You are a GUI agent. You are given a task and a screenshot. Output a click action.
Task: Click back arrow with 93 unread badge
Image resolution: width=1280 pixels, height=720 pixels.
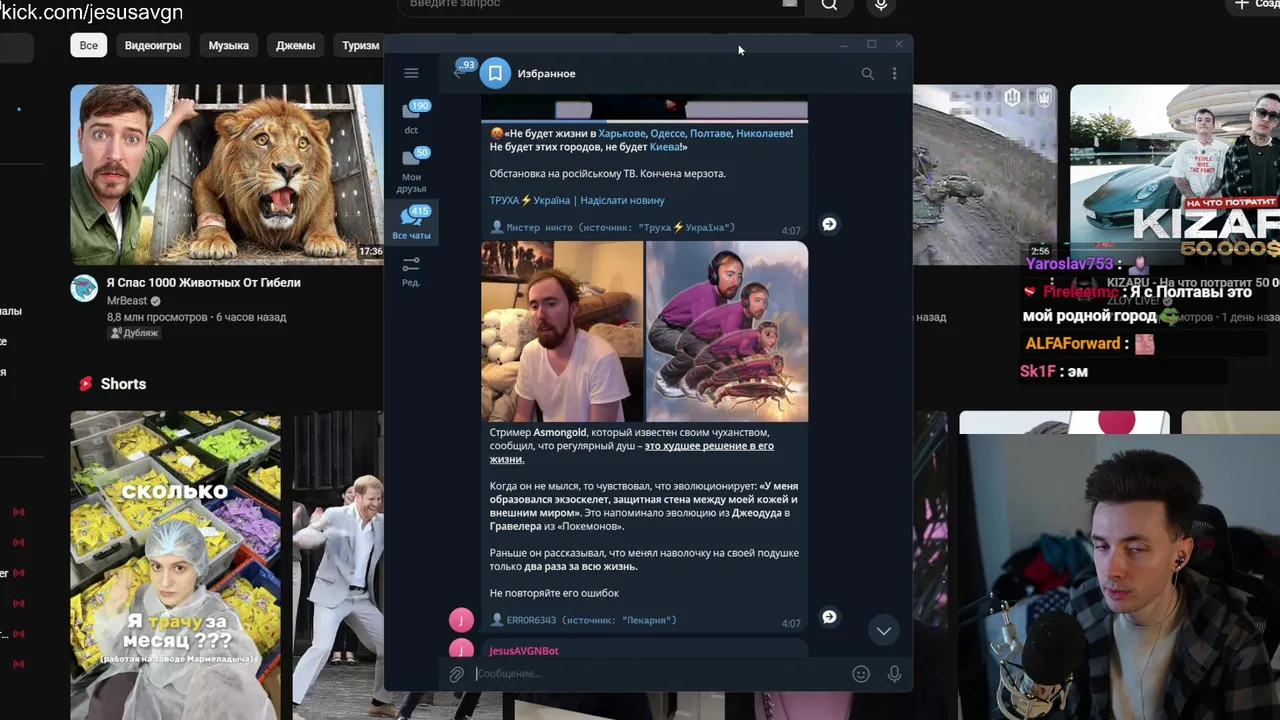(x=463, y=71)
